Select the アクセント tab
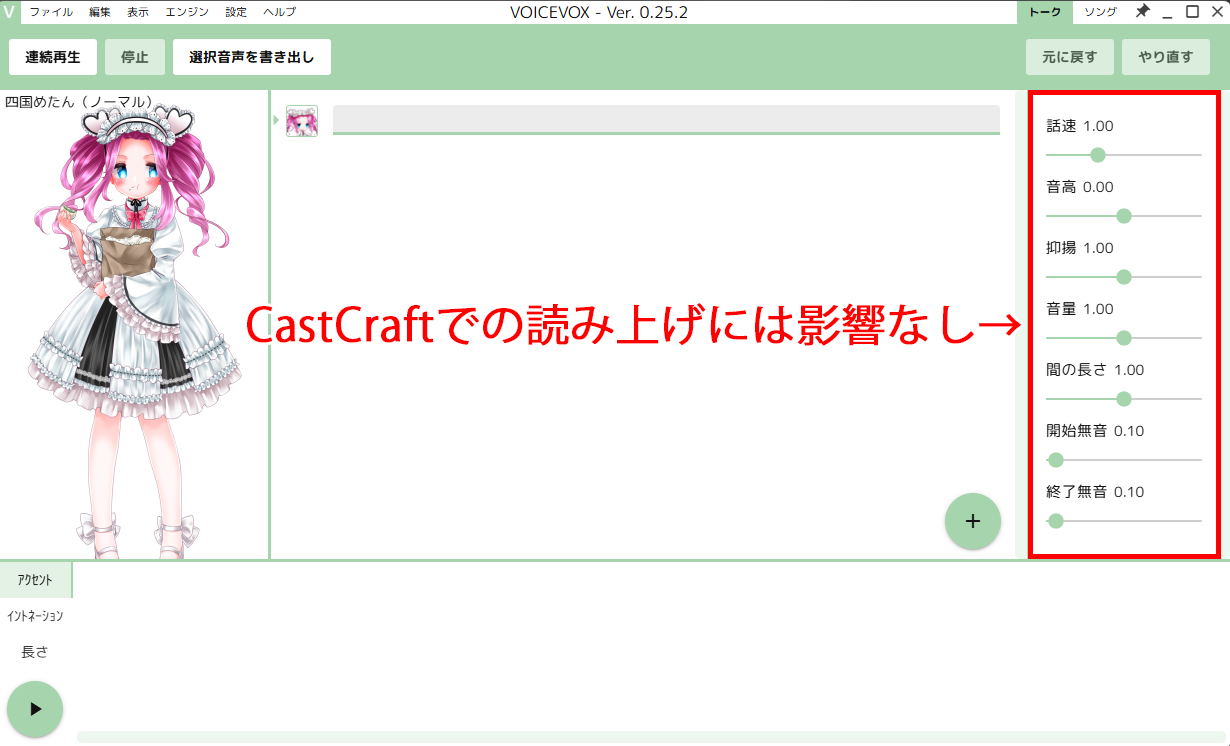Image resolution: width=1230 pixels, height=746 pixels. tap(36, 580)
